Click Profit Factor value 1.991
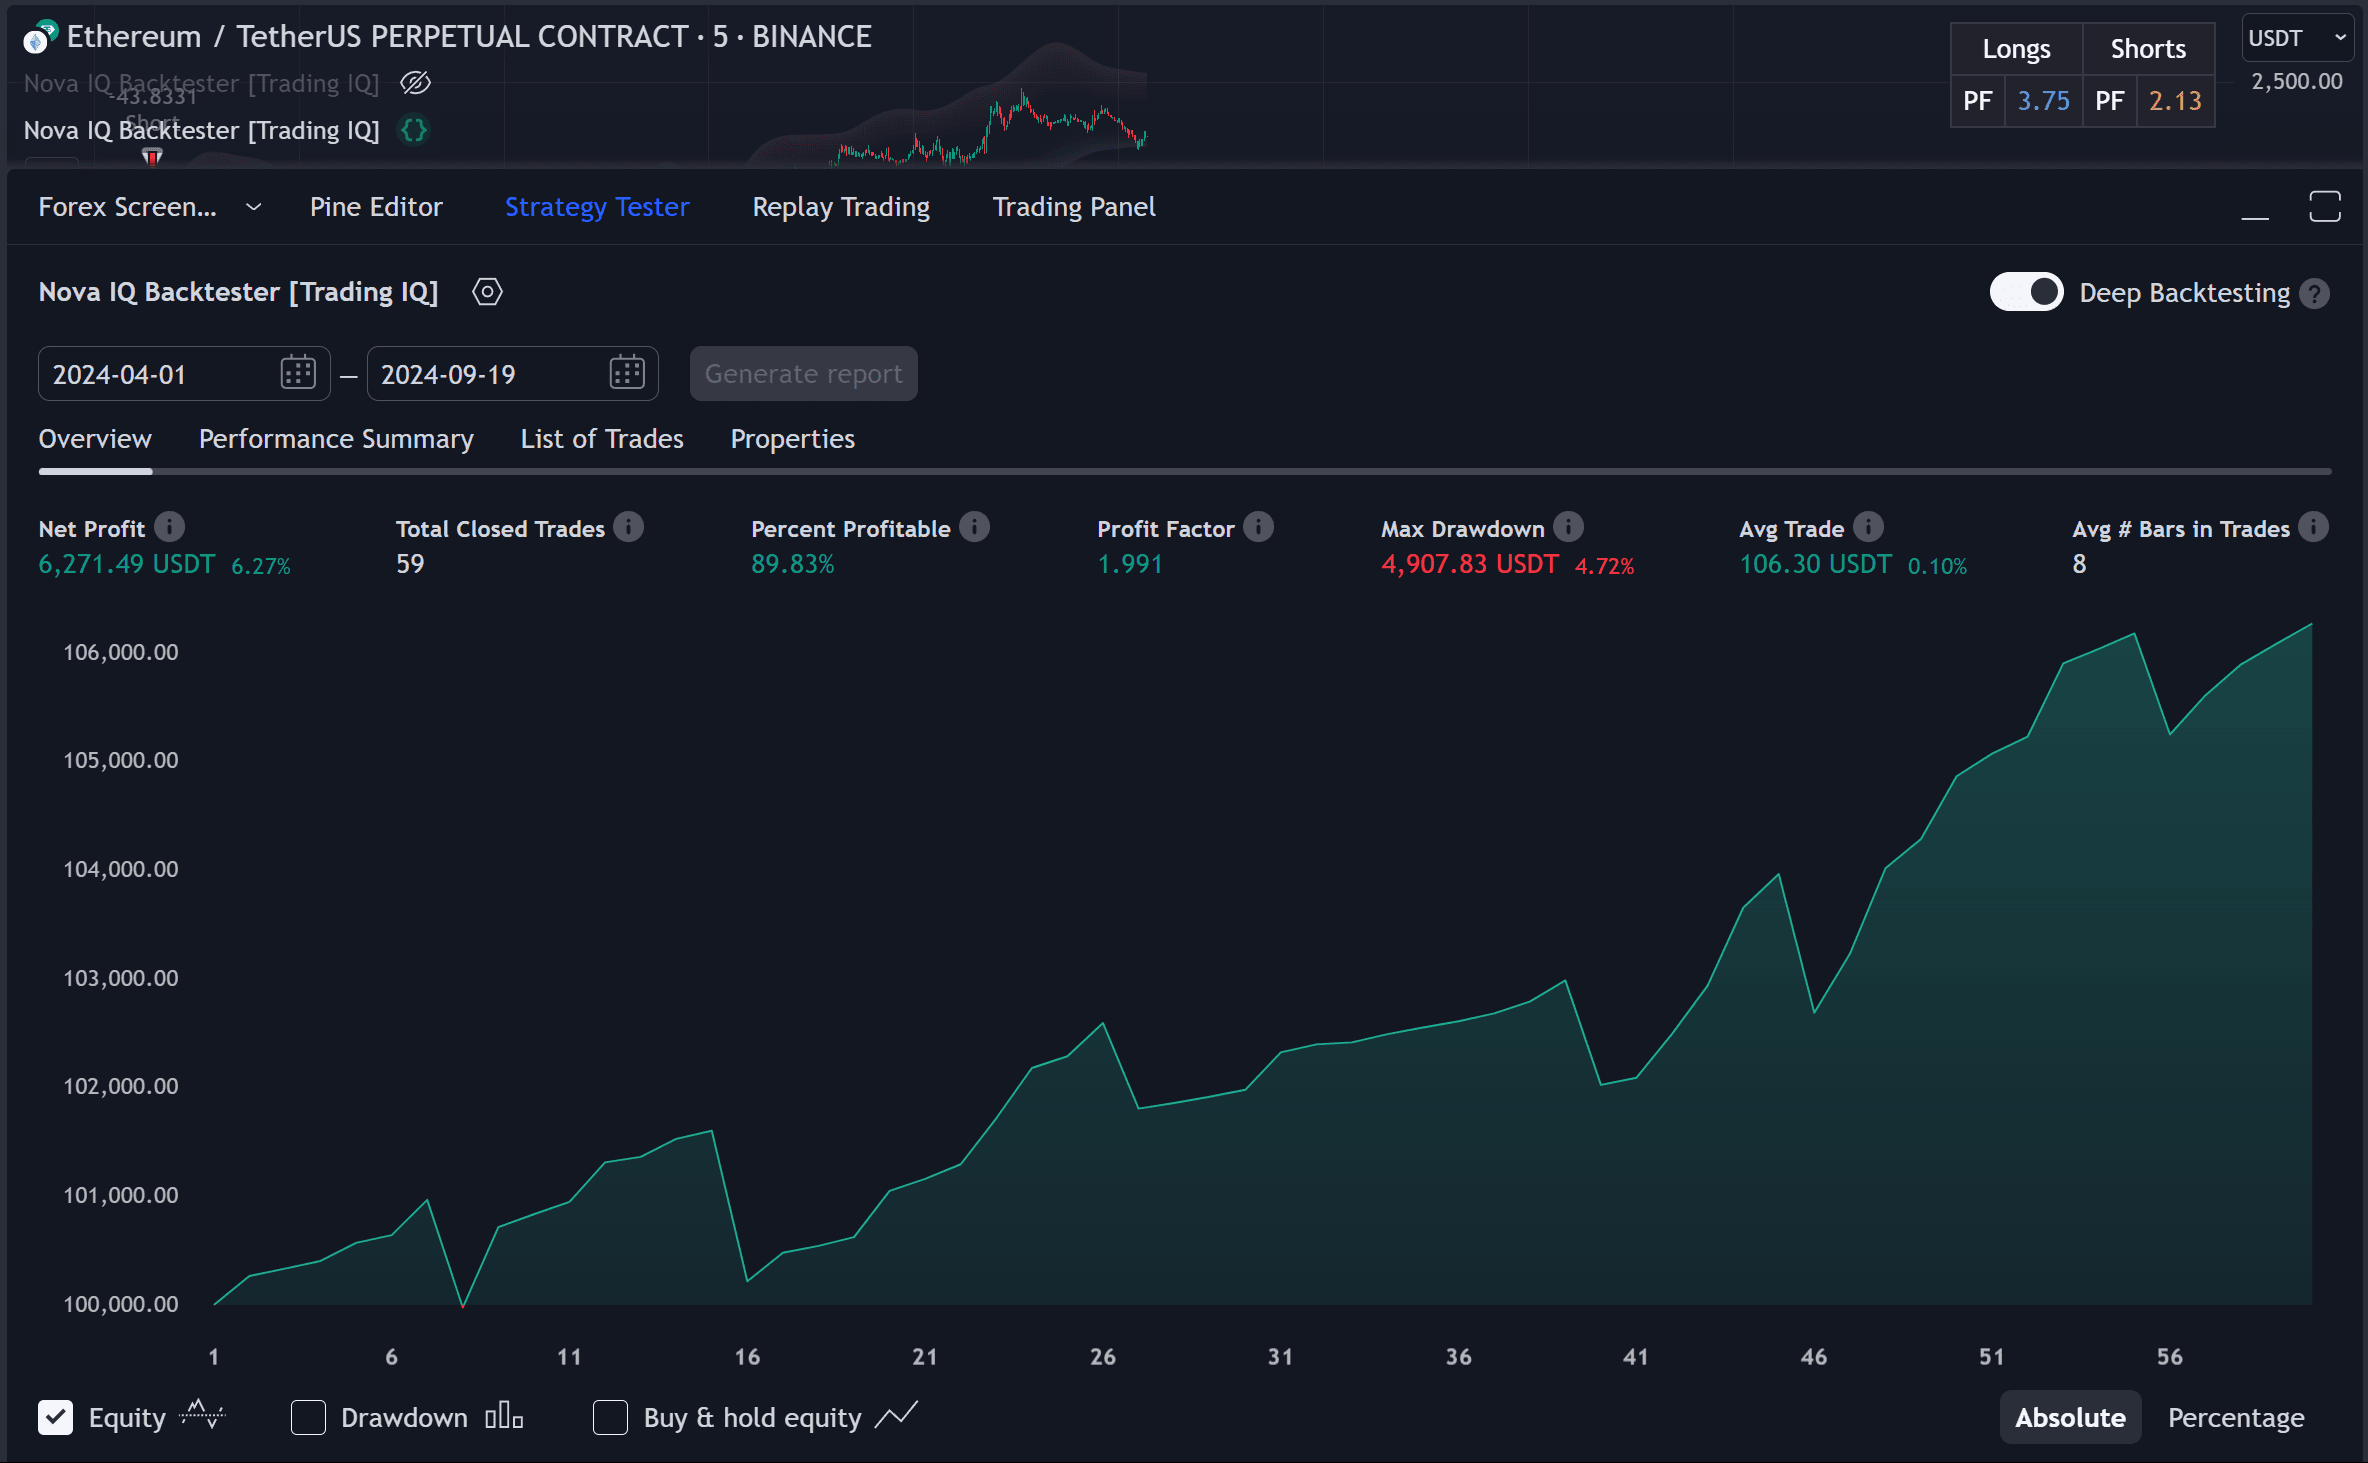The height and width of the screenshot is (1463, 2368). tap(1130, 565)
